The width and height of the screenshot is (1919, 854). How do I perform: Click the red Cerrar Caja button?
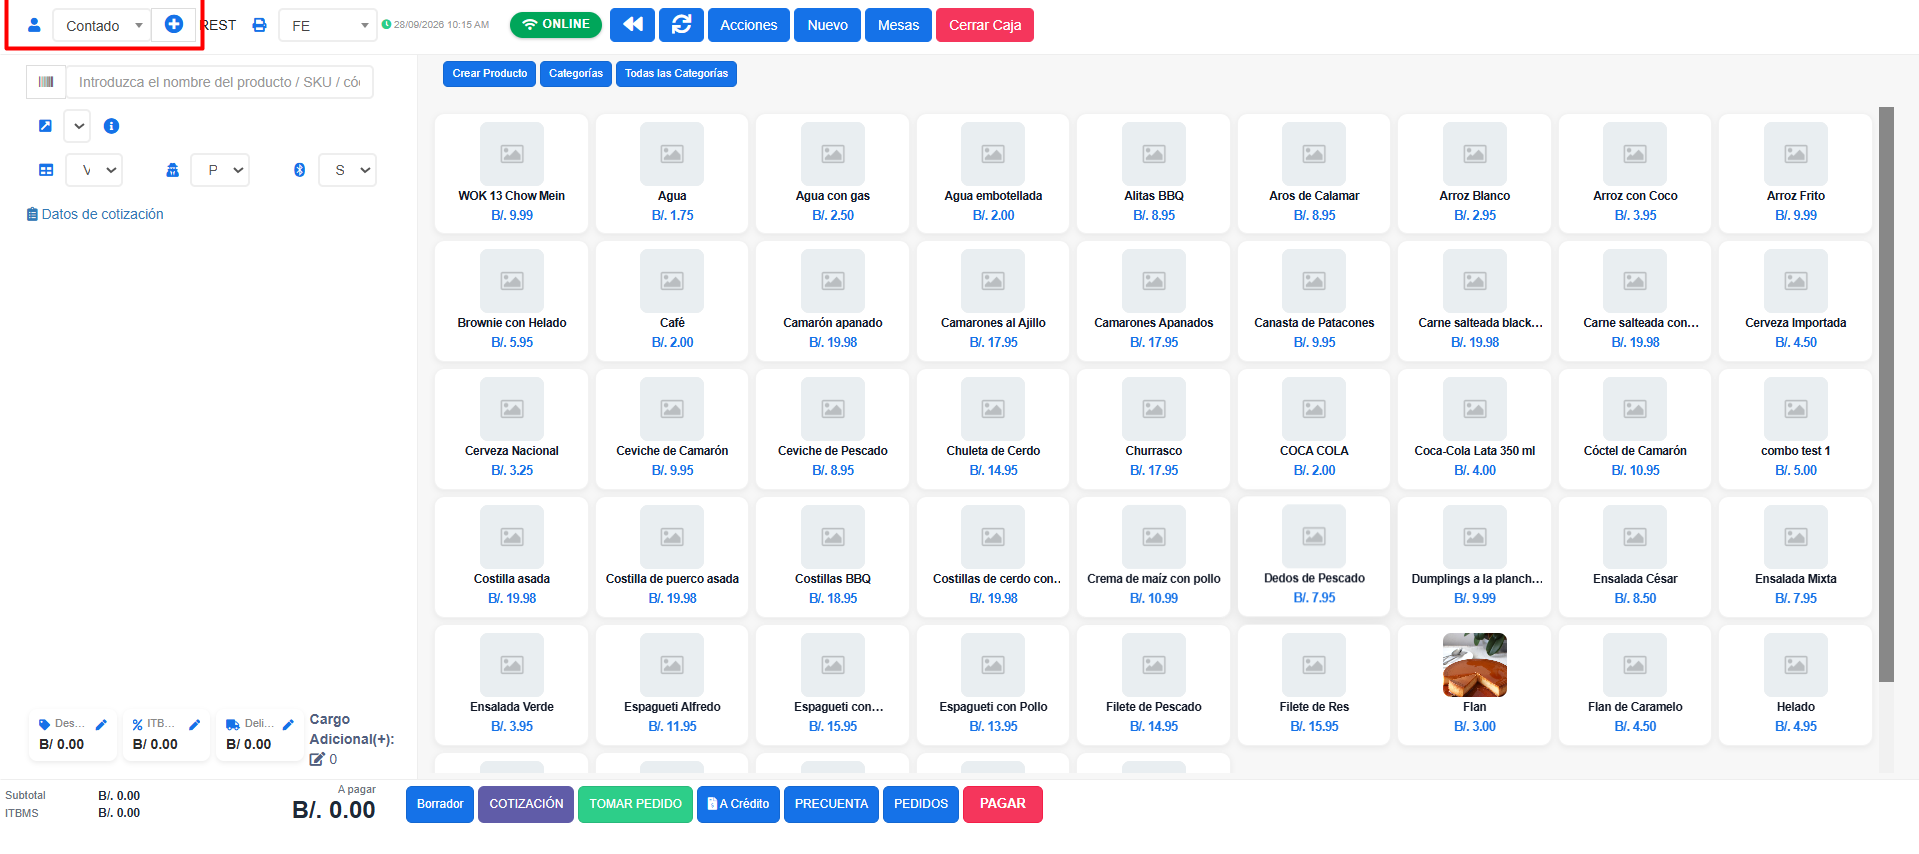point(985,25)
